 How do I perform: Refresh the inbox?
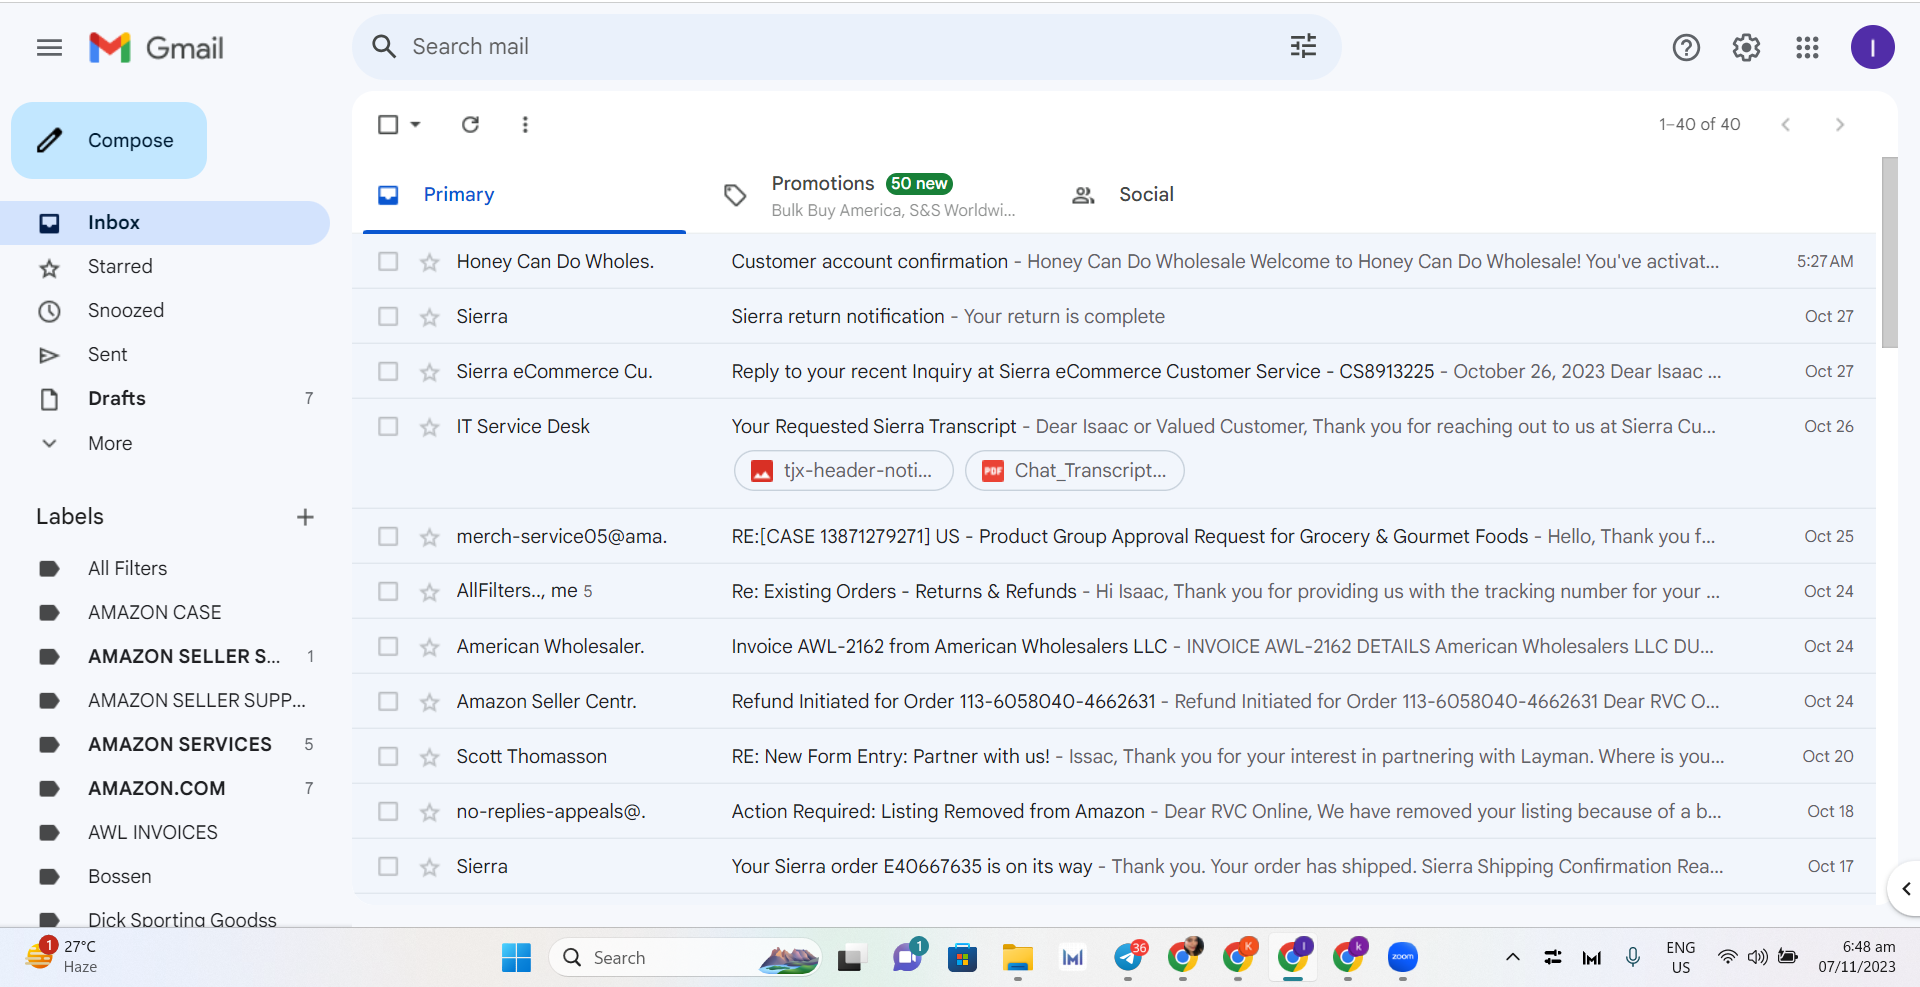[470, 124]
